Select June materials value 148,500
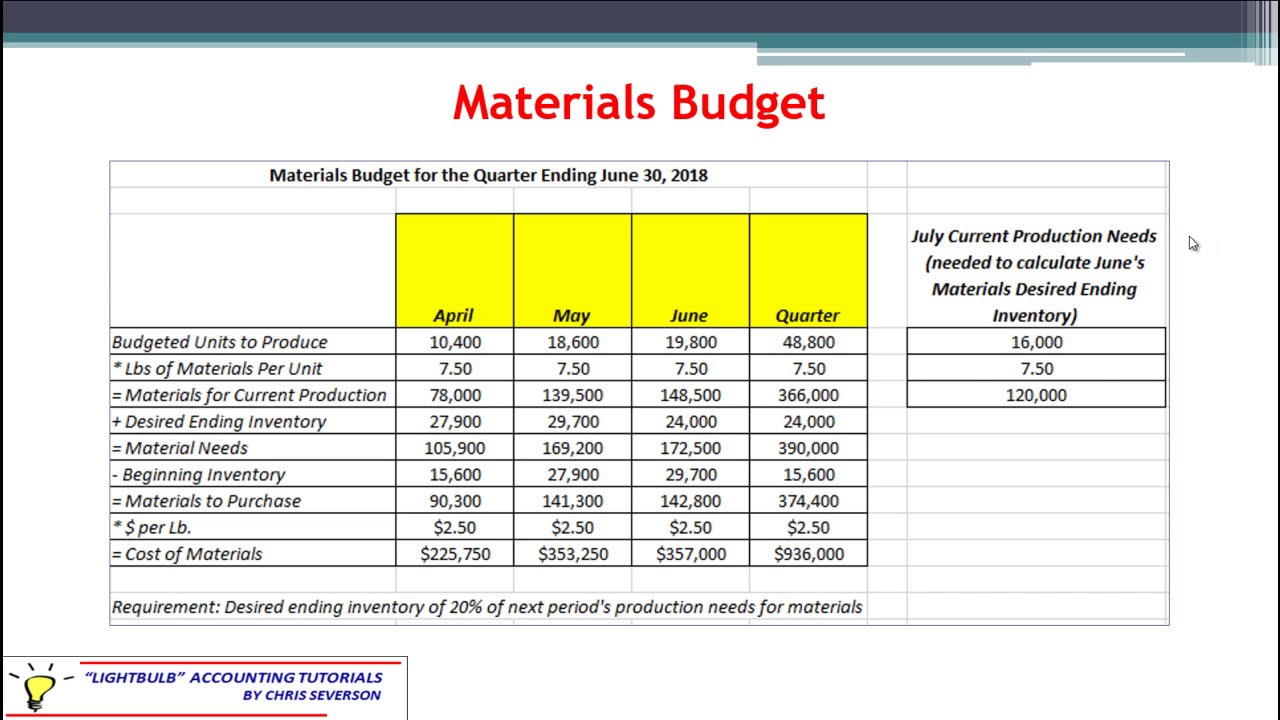This screenshot has height=720, width=1280. tap(690, 395)
